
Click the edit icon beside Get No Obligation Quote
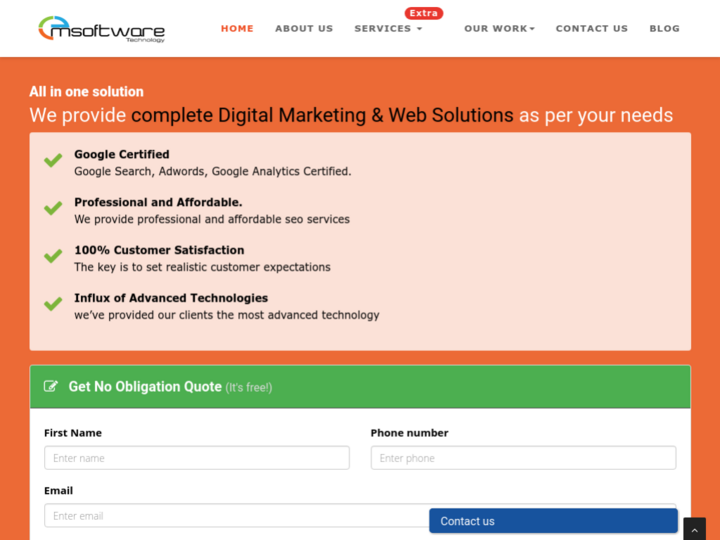pos(51,387)
